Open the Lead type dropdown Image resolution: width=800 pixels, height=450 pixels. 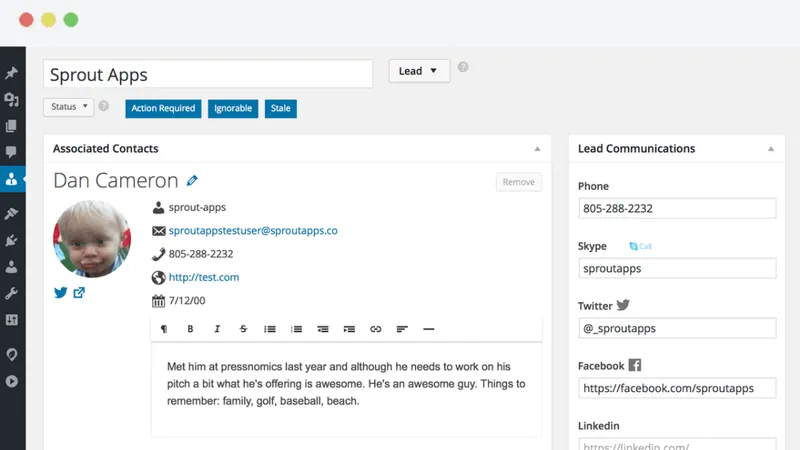point(419,71)
